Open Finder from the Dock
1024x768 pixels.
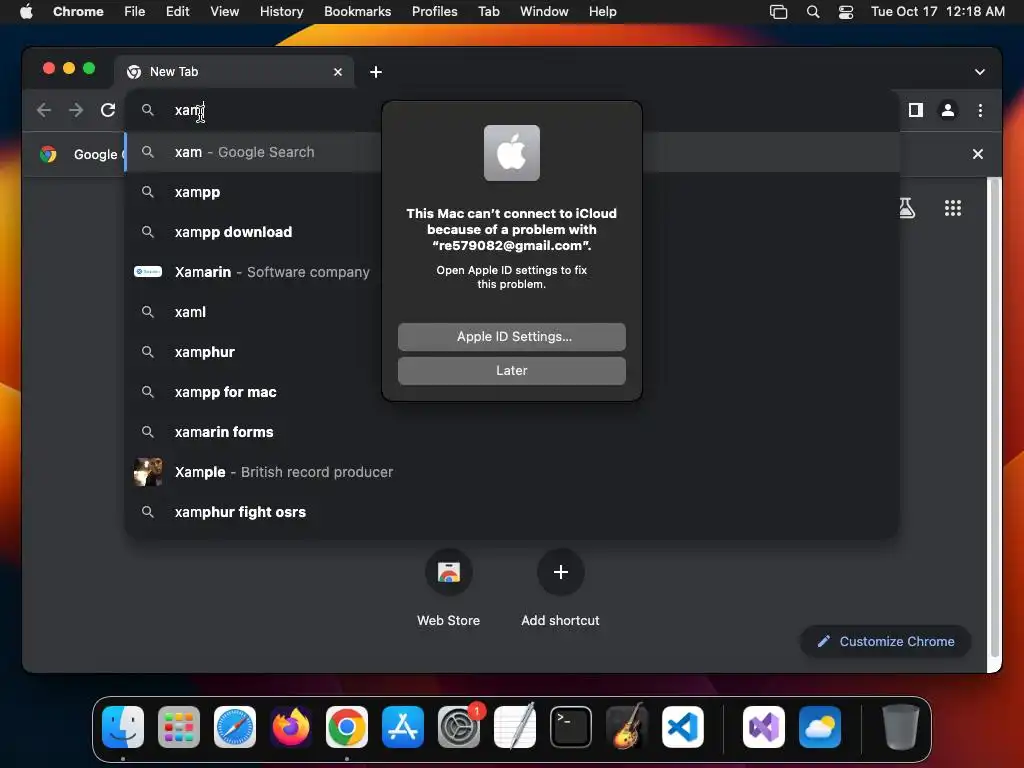pos(123,727)
